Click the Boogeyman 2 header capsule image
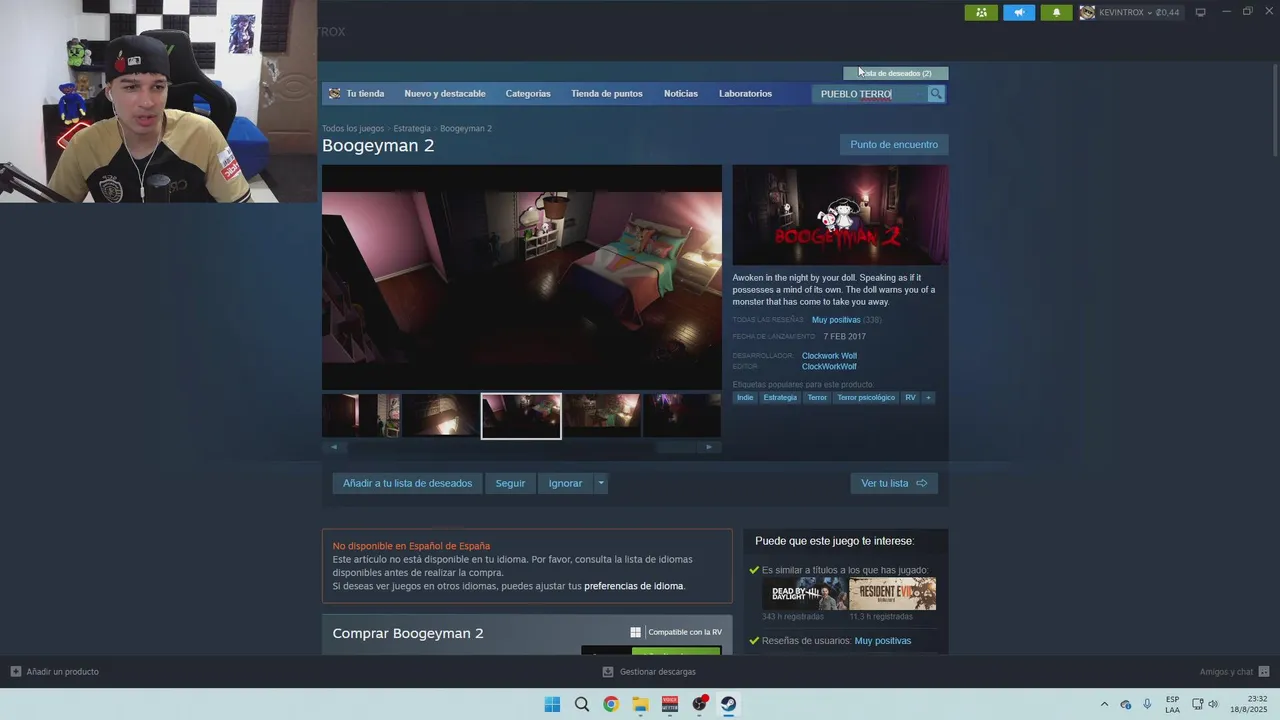 tap(840, 215)
